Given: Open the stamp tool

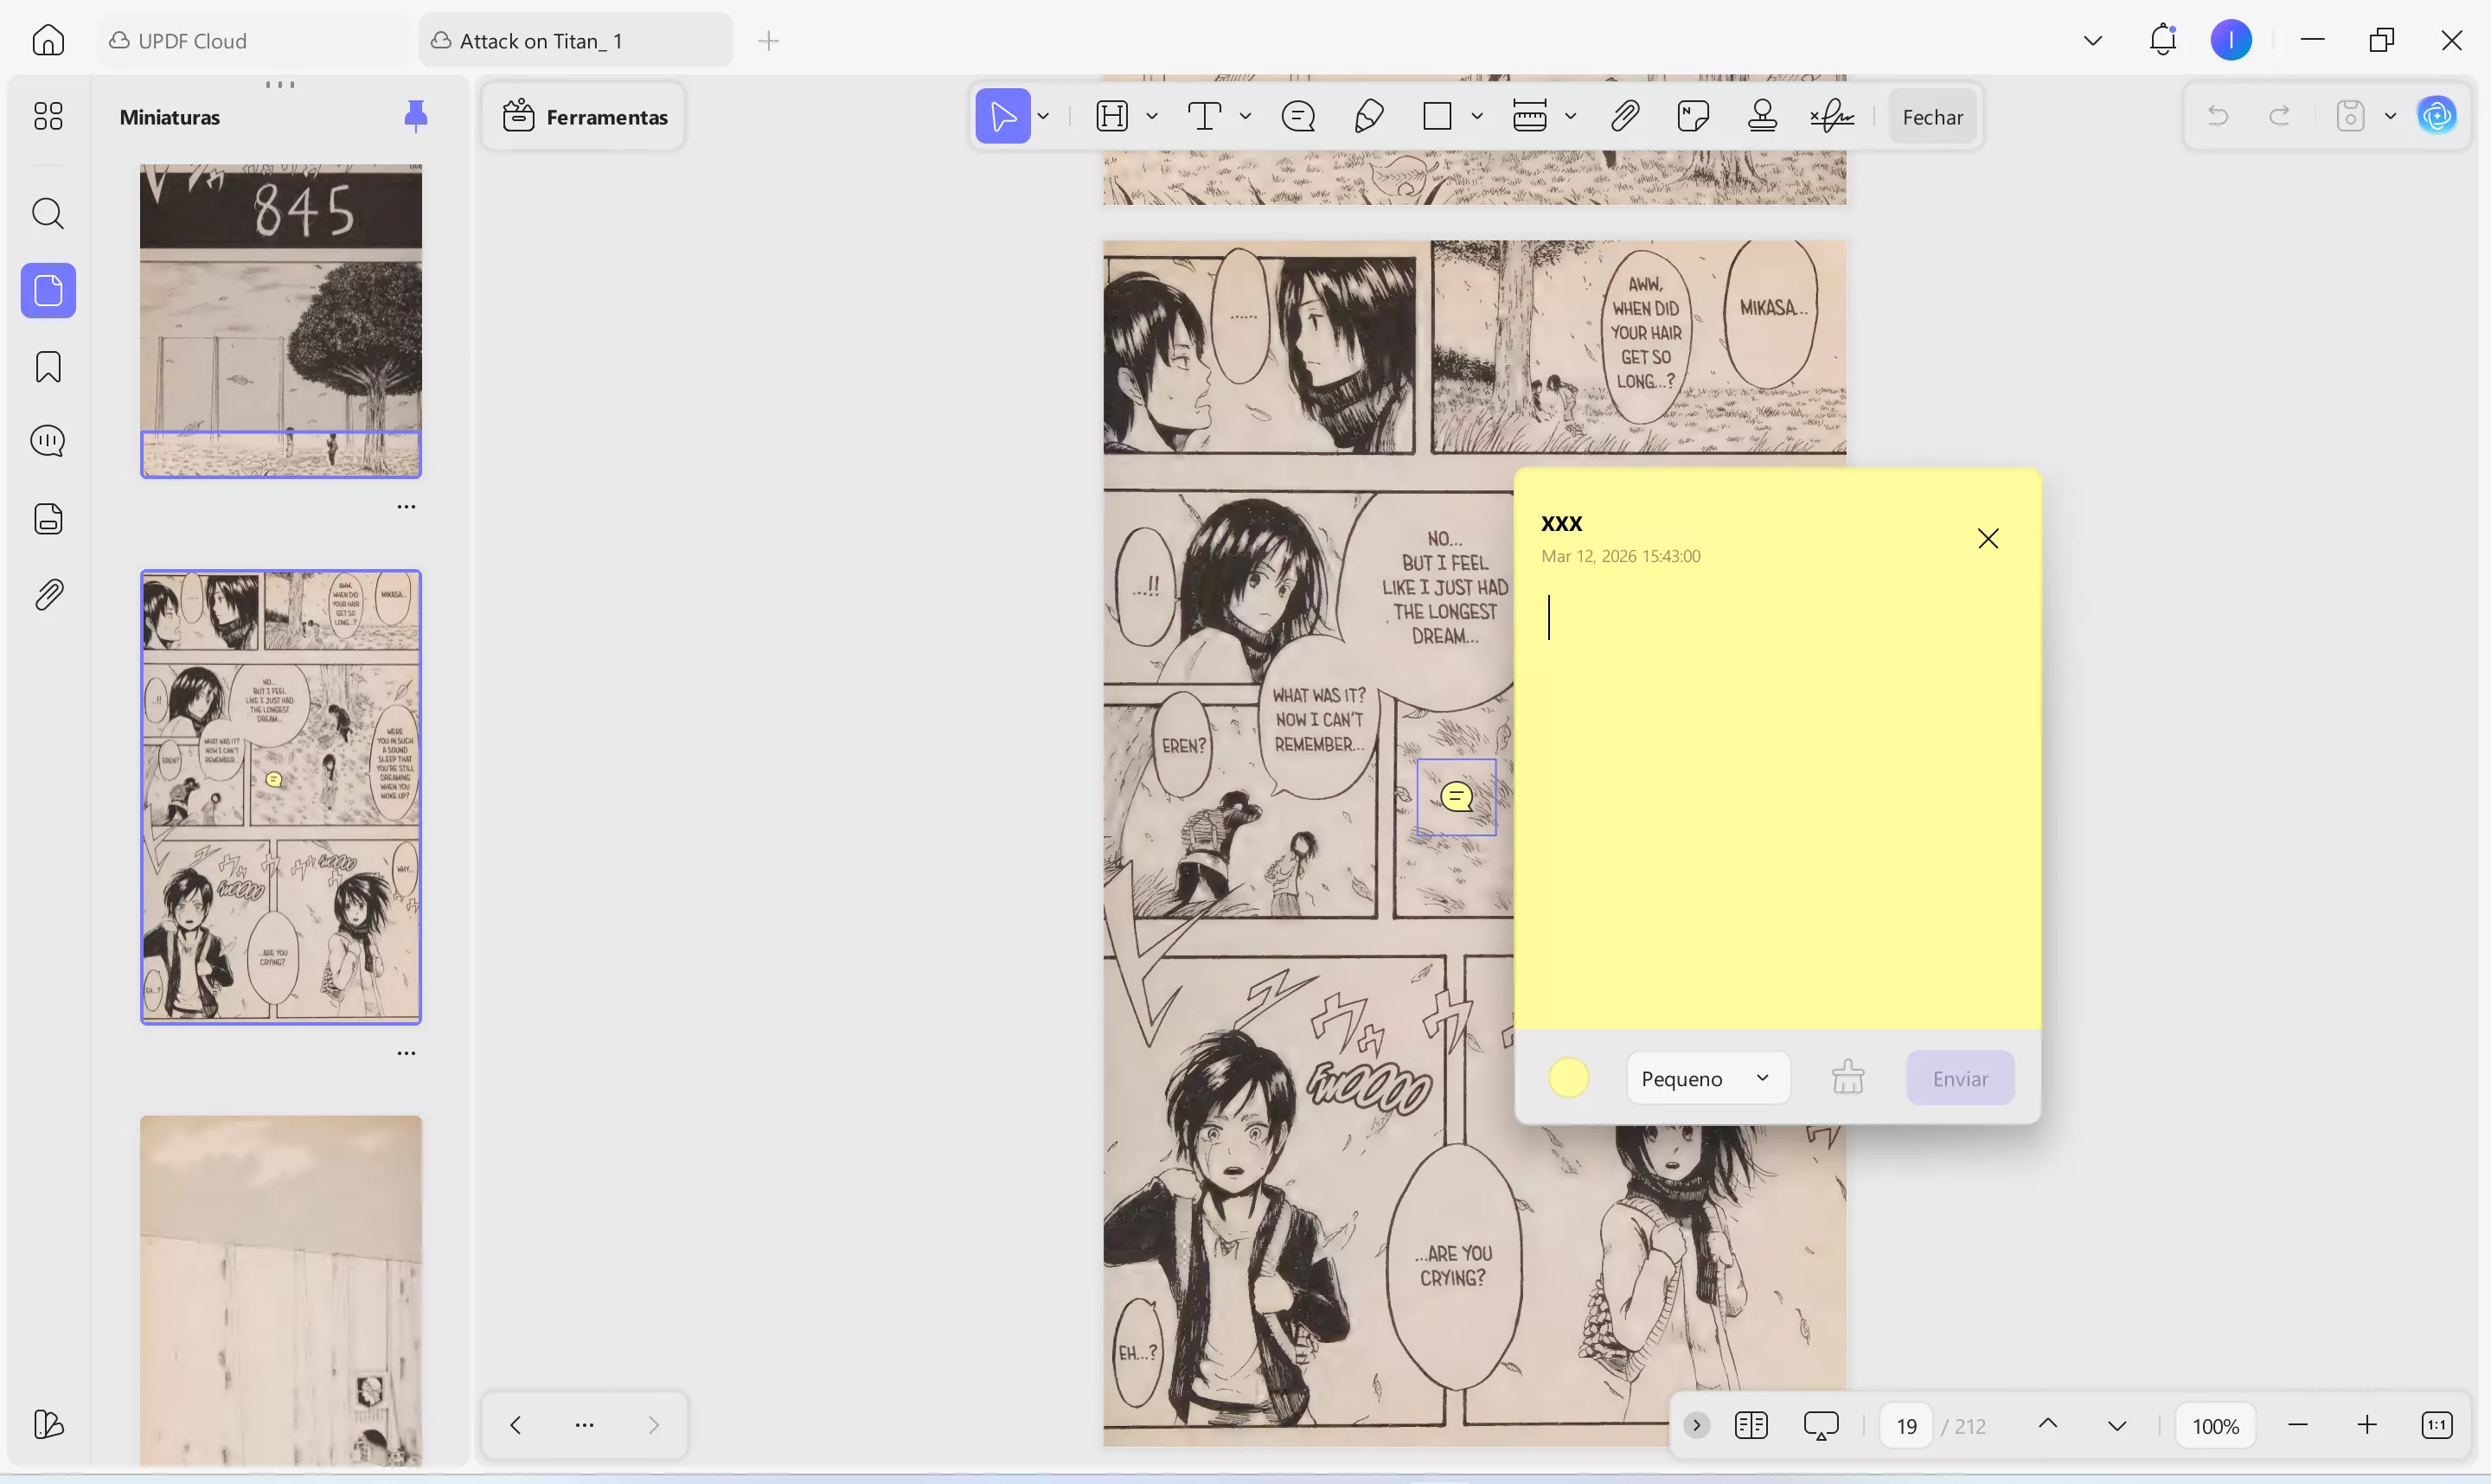Looking at the screenshot, I should point(1762,117).
